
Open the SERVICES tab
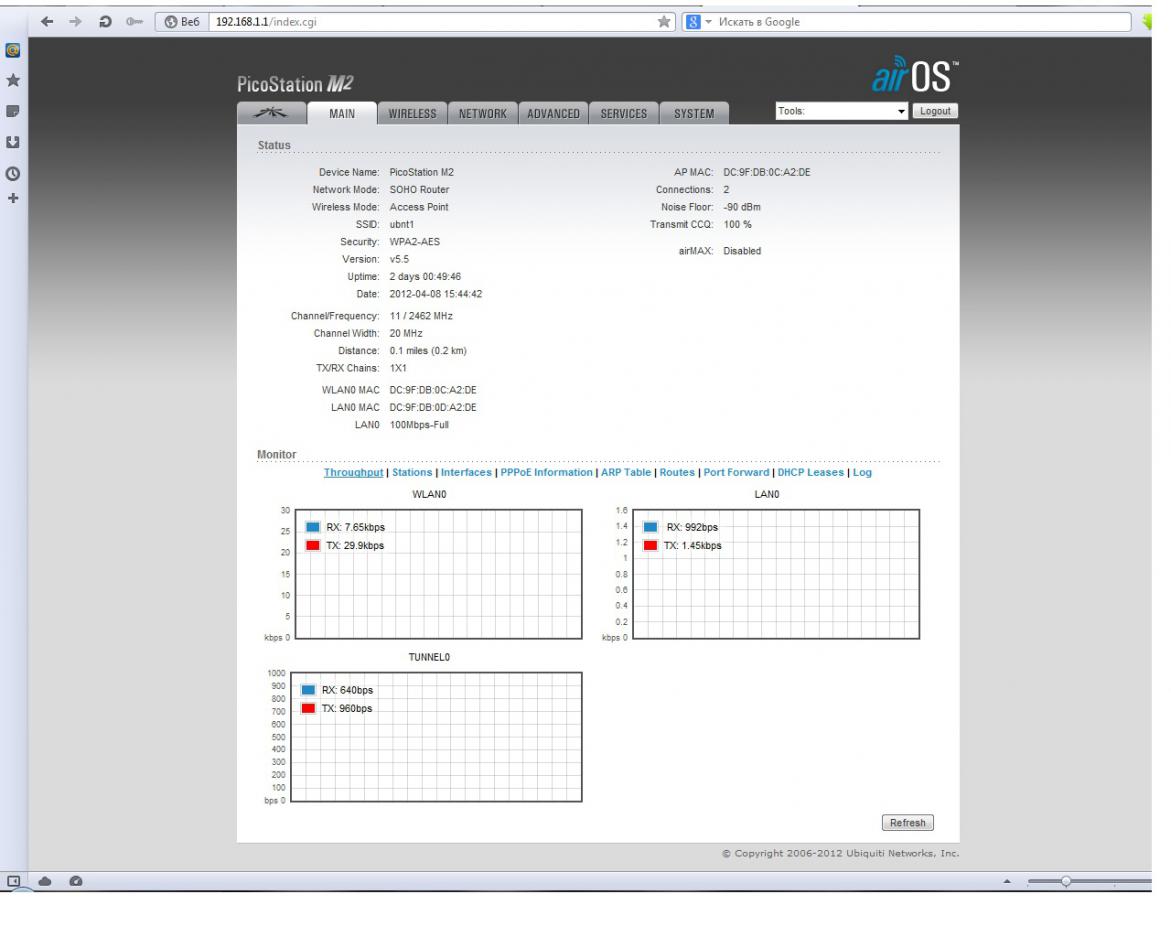coord(624,113)
